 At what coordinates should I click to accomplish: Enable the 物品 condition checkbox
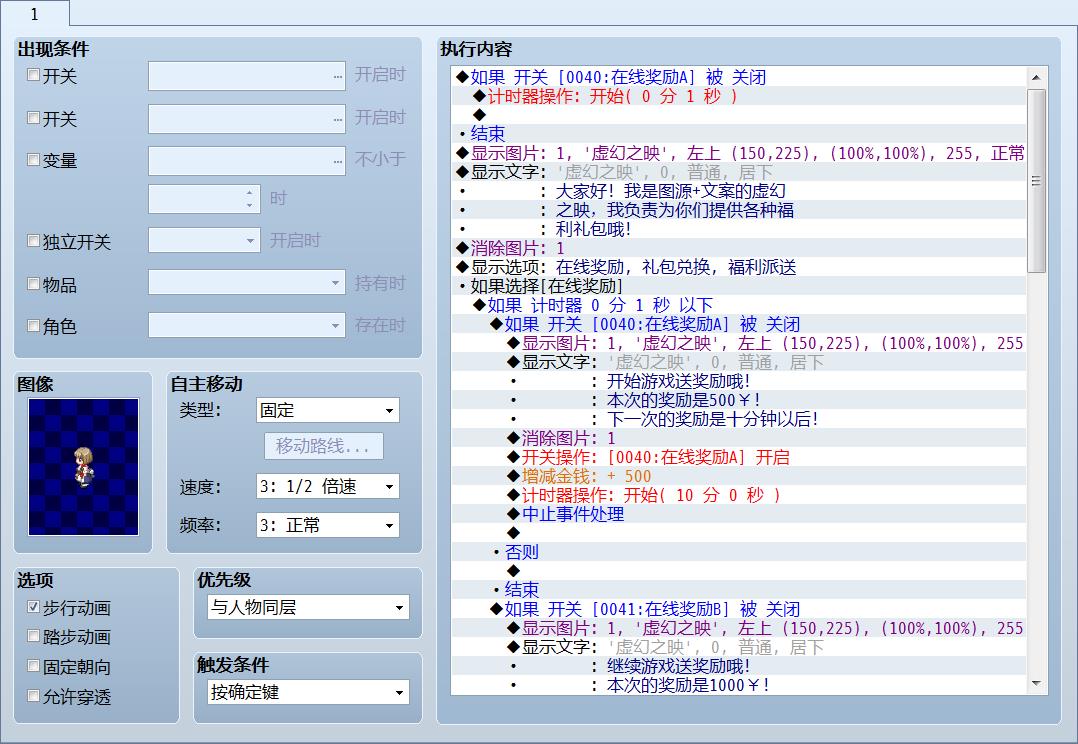33,283
